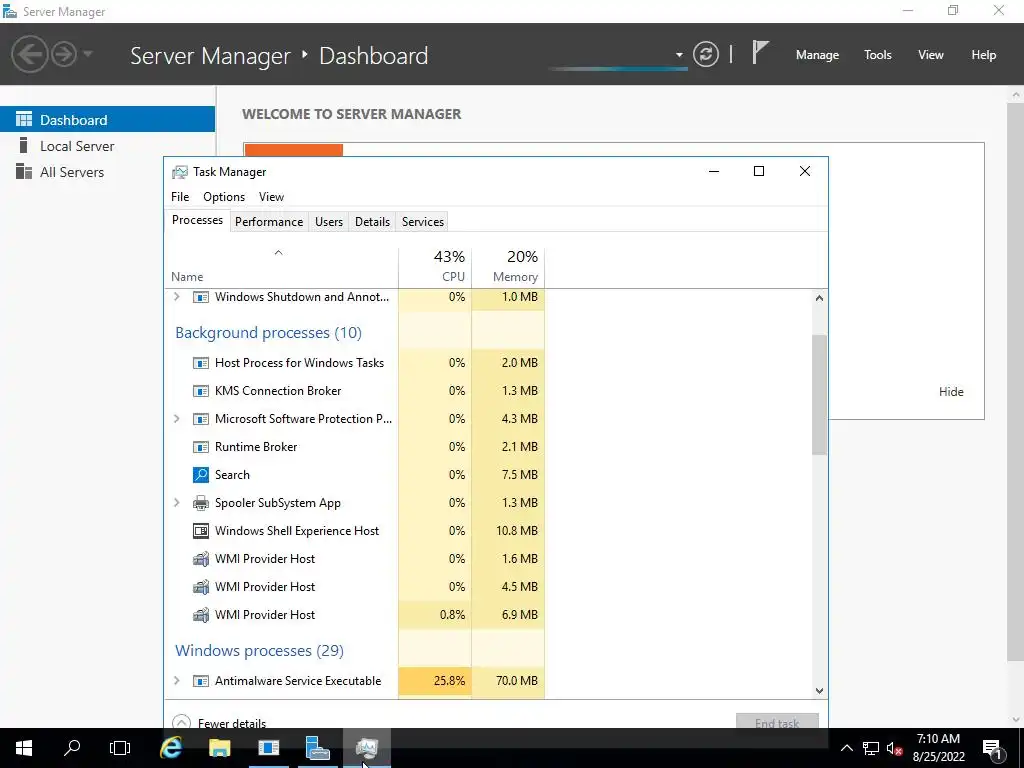Image resolution: width=1024 pixels, height=768 pixels.
Task: Click the network tray icon
Action: click(x=871, y=748)
